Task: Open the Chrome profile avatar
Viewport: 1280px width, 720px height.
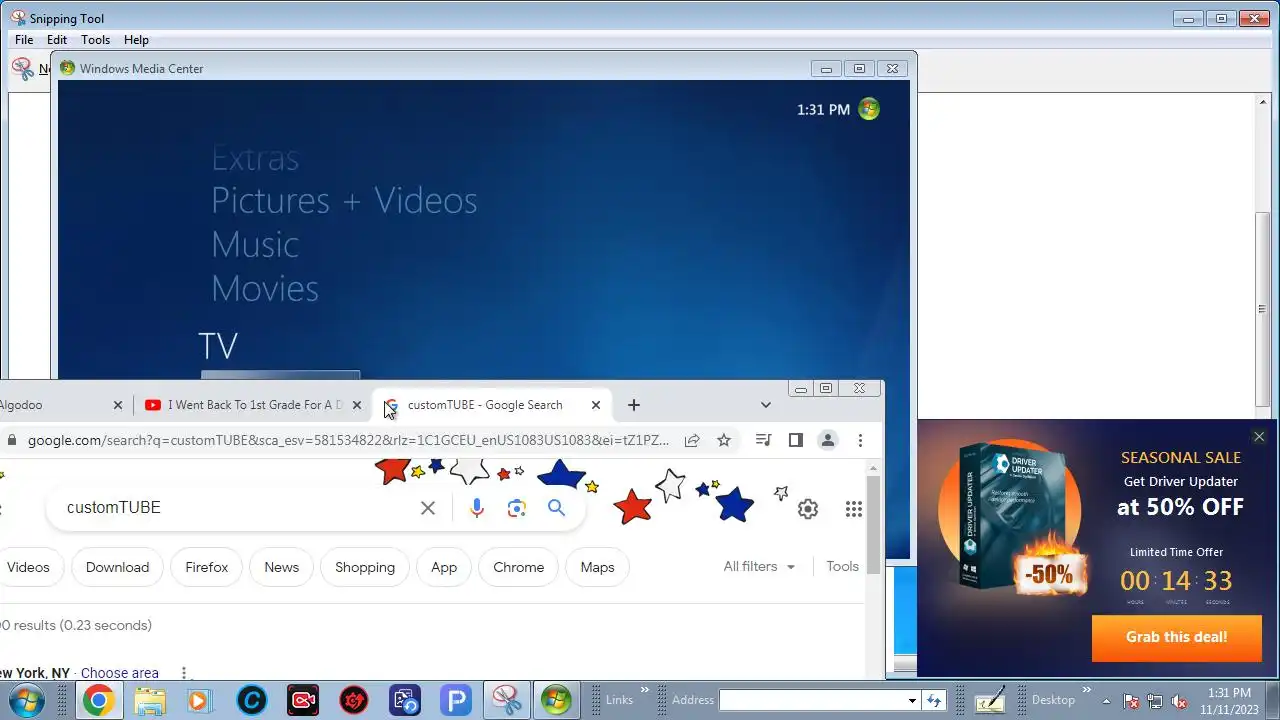Action: pyautogui.click(x=828, y=440)
